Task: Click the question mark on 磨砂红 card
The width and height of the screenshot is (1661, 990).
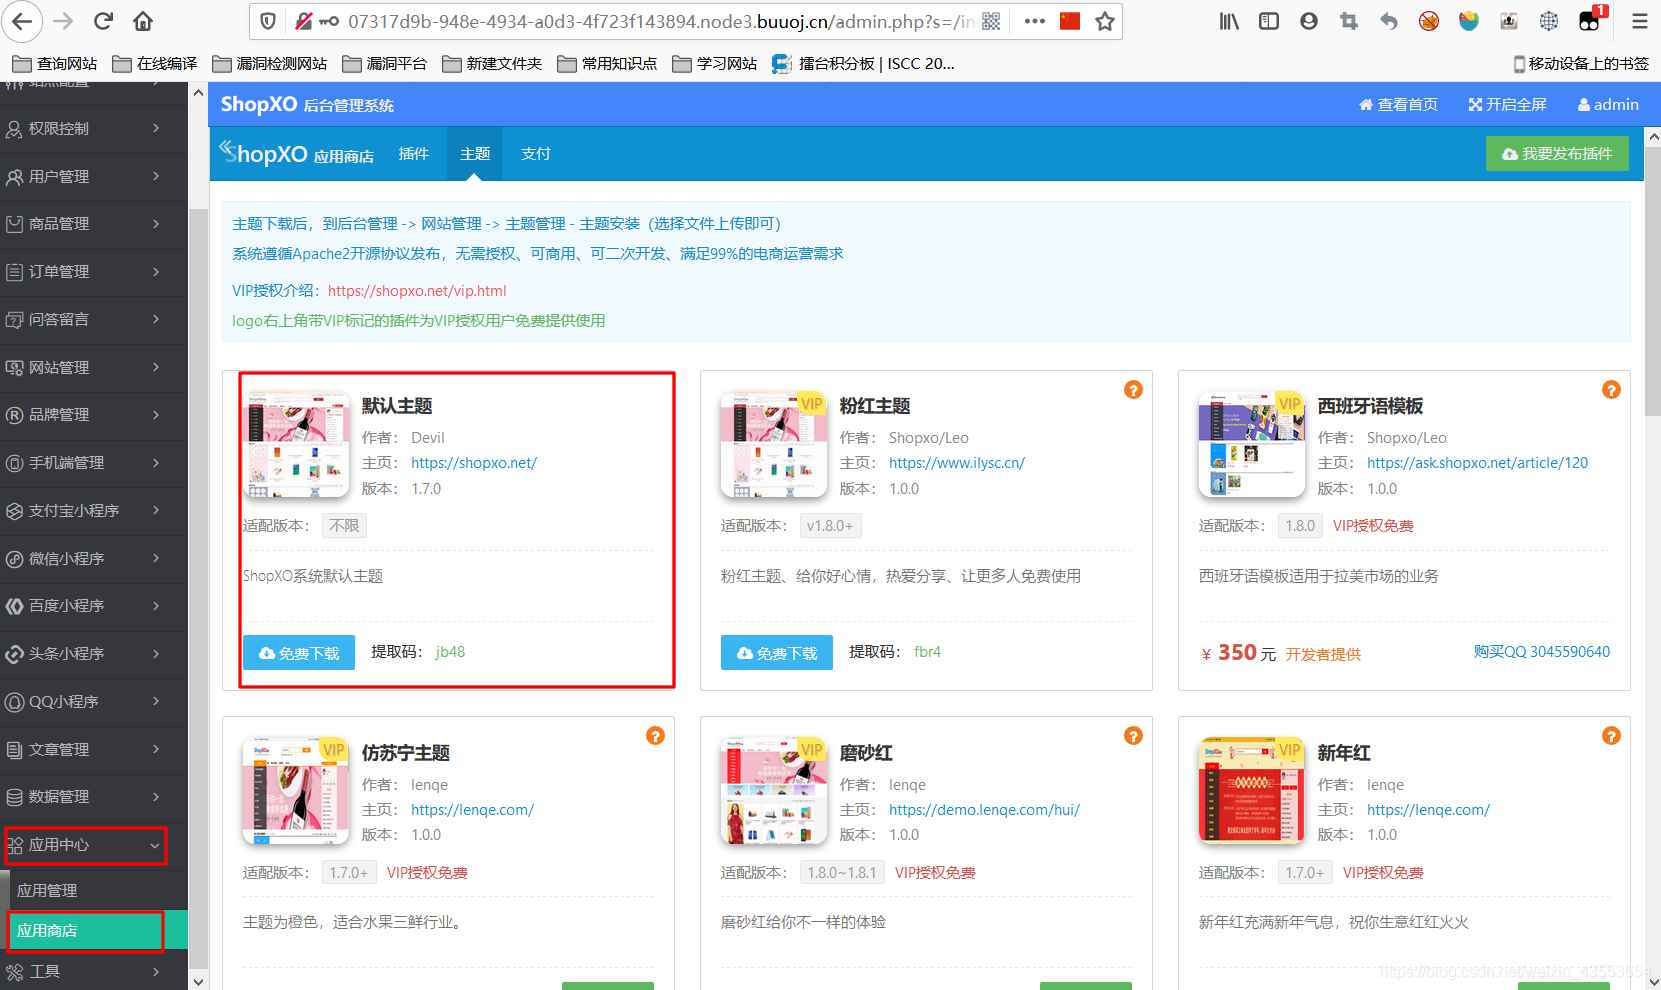Action: pos(1133,736)
